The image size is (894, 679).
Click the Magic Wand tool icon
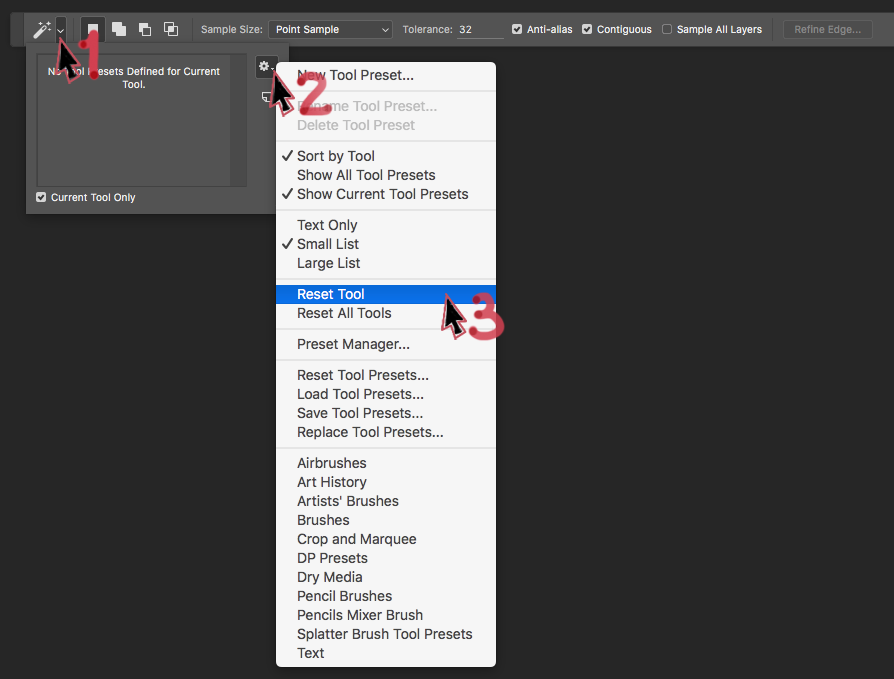pos(42,29)
